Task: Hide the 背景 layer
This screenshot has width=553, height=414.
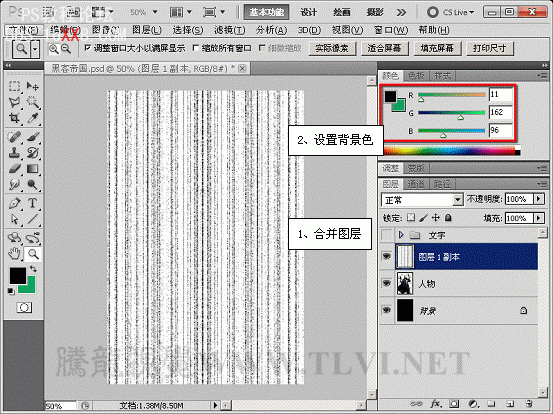Action: [x=387, y=310]
